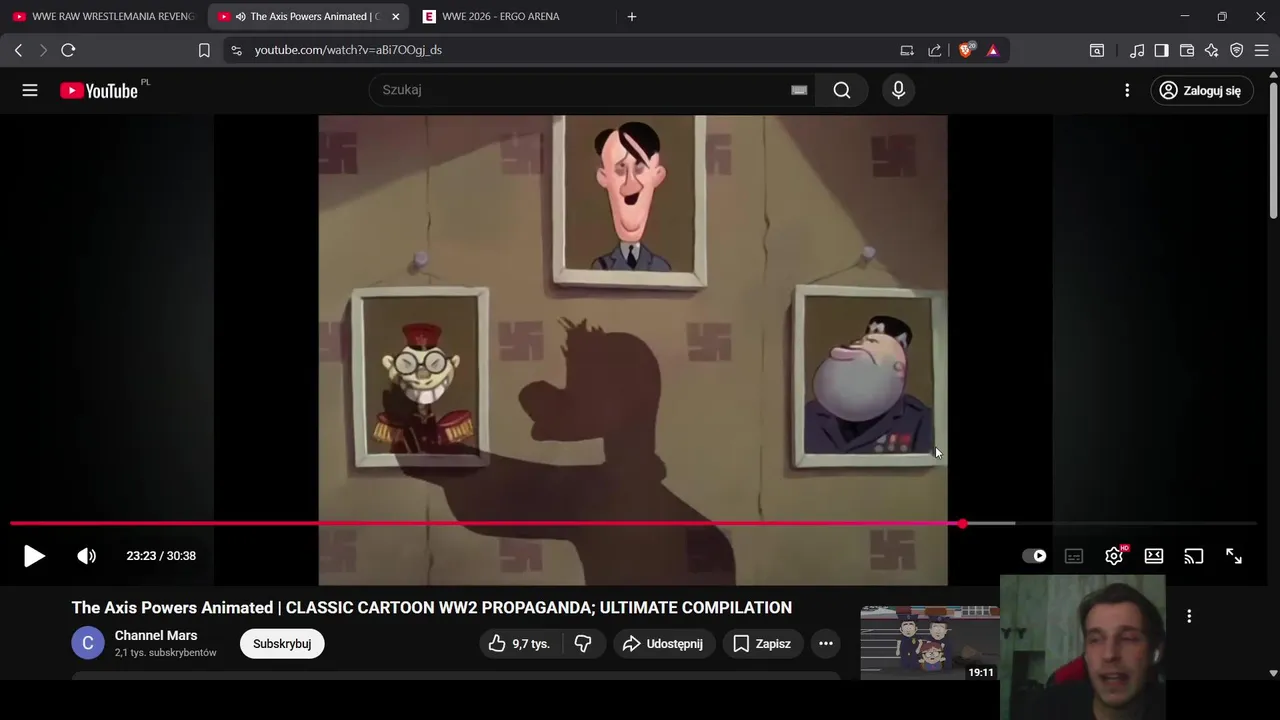The height and width of the screenshot is (720, 1280).
Task: Click the Zaloguj się sign-in button
Action: 1201,90
